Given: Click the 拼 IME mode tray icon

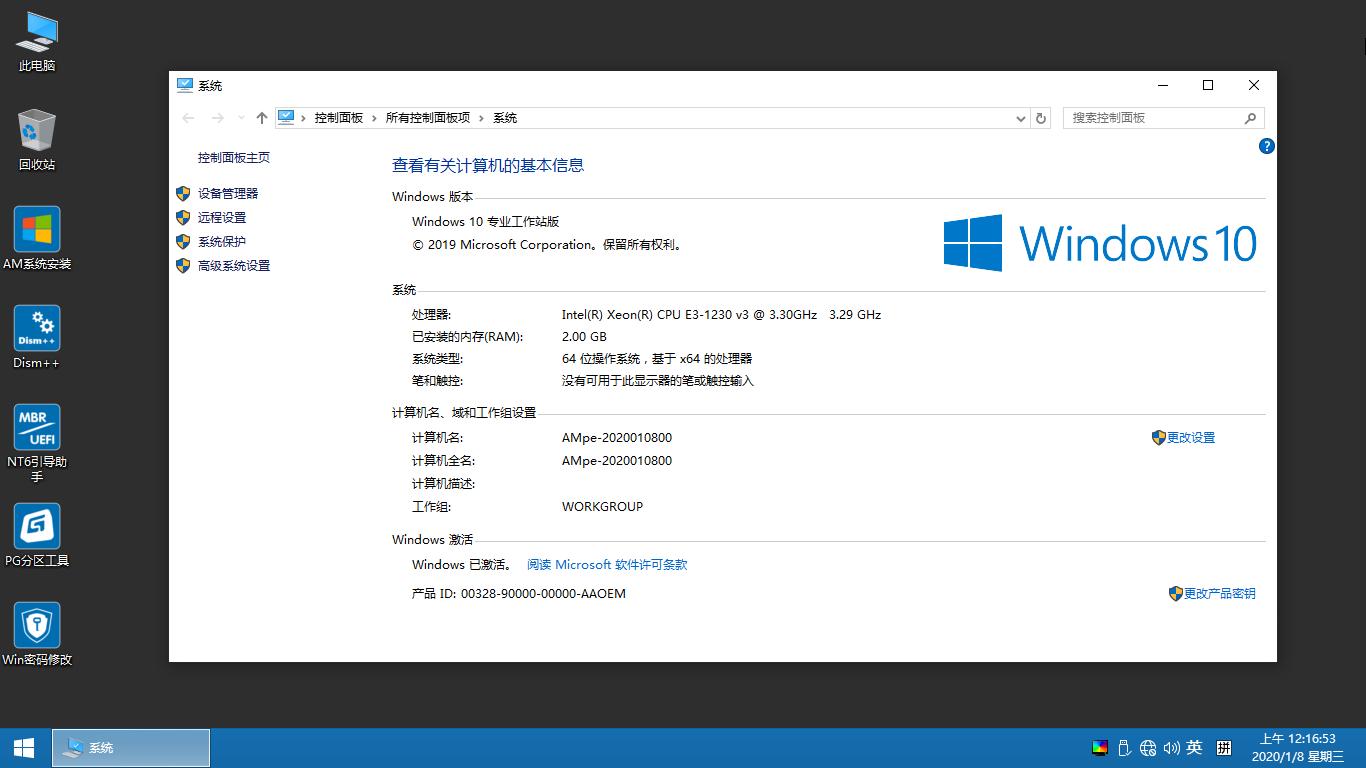Looking at the screenshot, I should pos(1224,747).
